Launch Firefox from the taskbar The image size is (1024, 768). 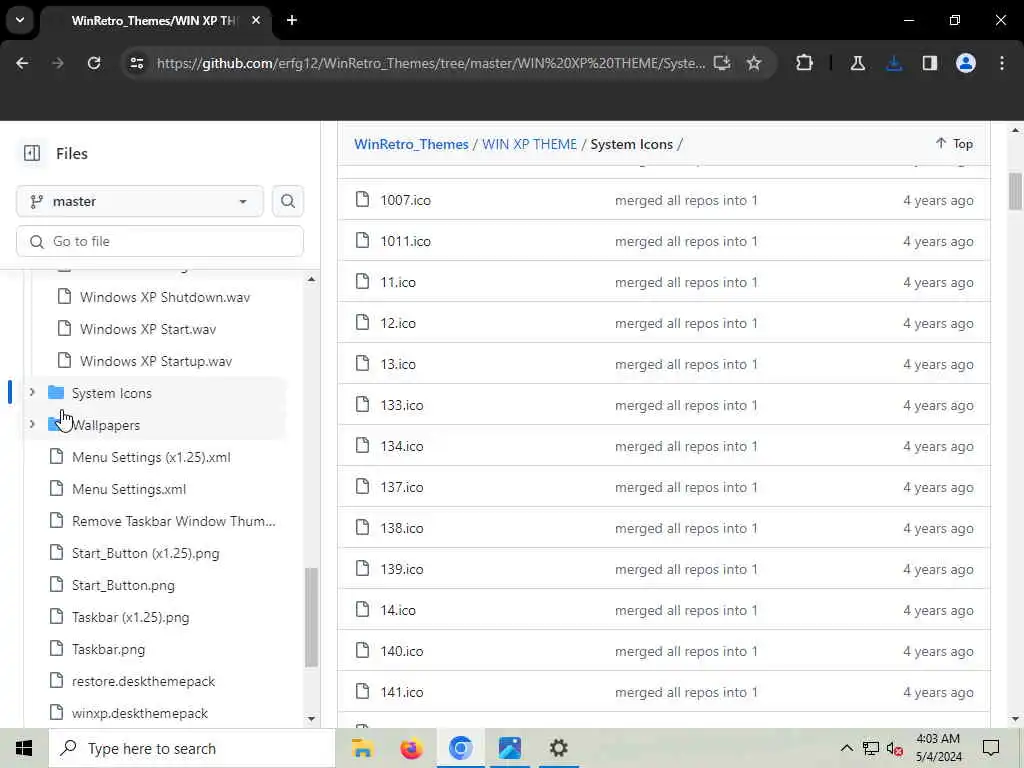[411, 748]
